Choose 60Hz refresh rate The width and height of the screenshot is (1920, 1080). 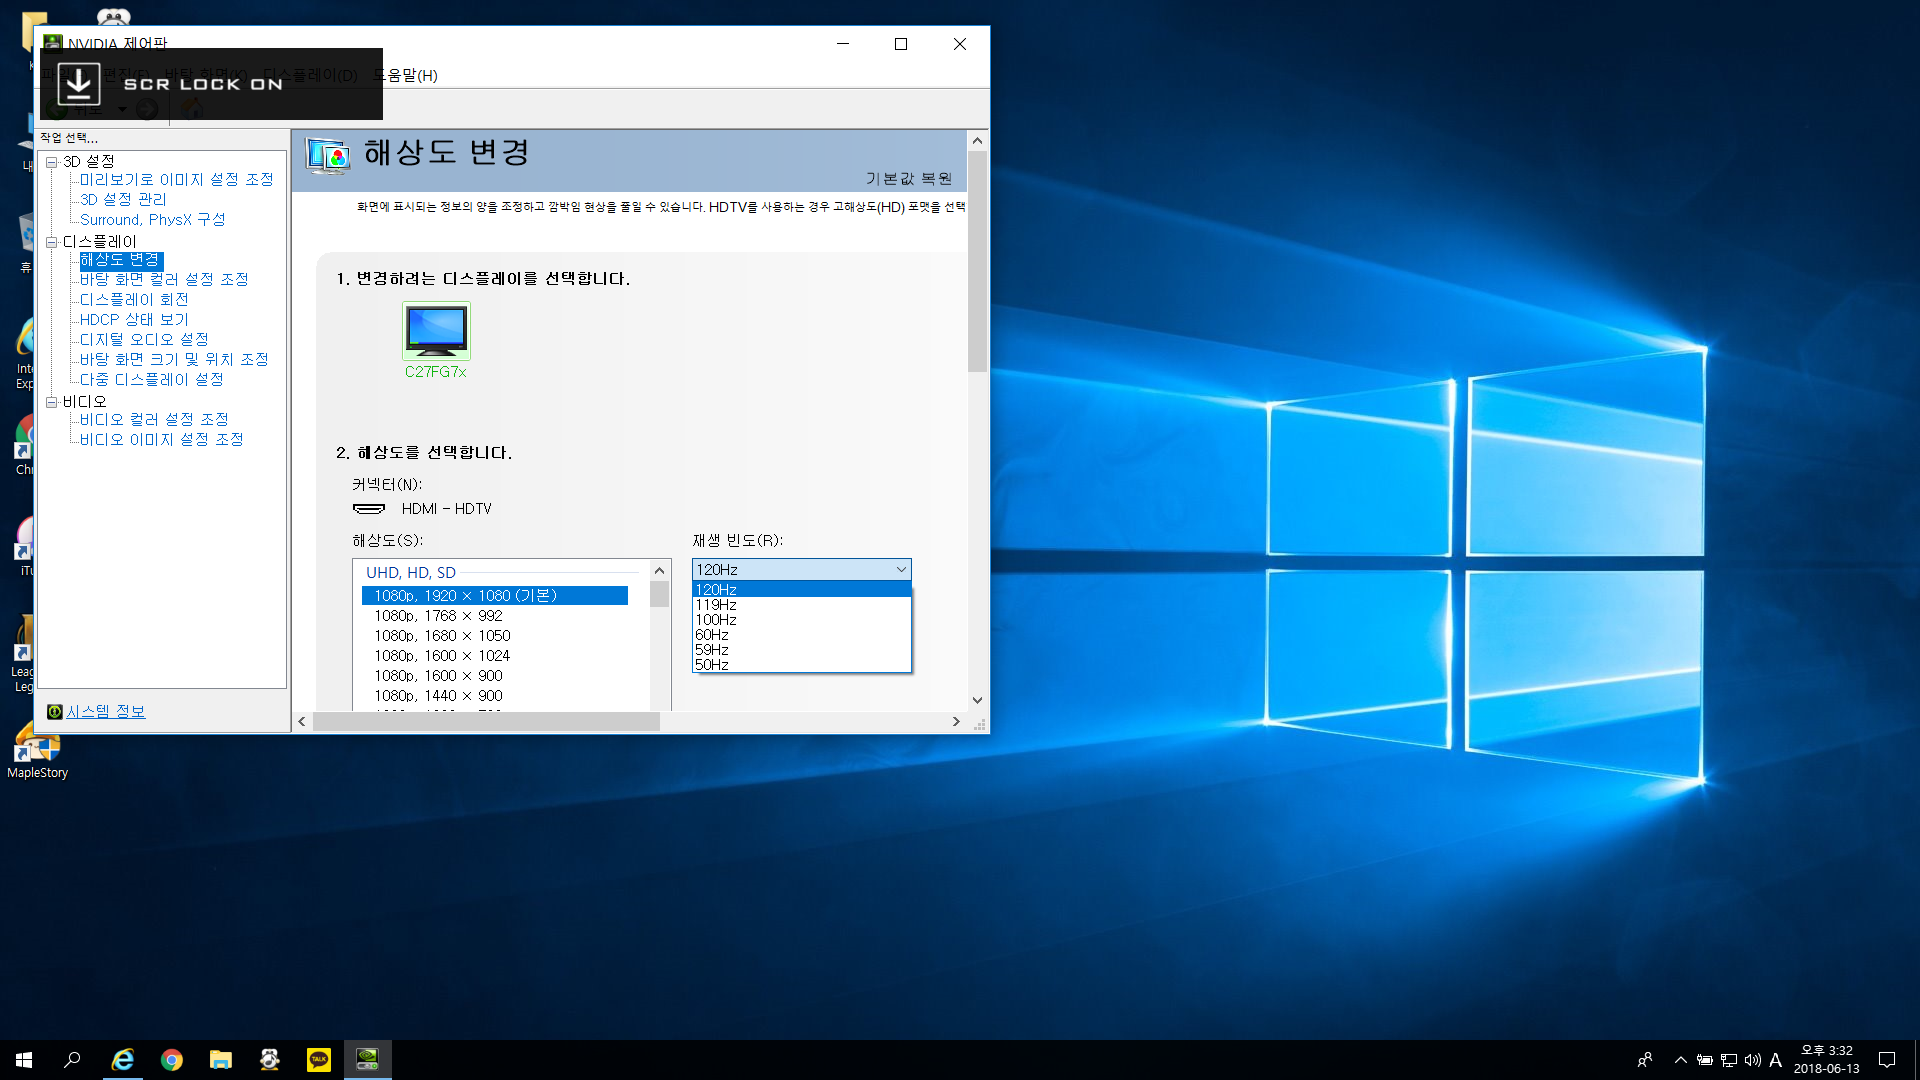coord(801,635)
